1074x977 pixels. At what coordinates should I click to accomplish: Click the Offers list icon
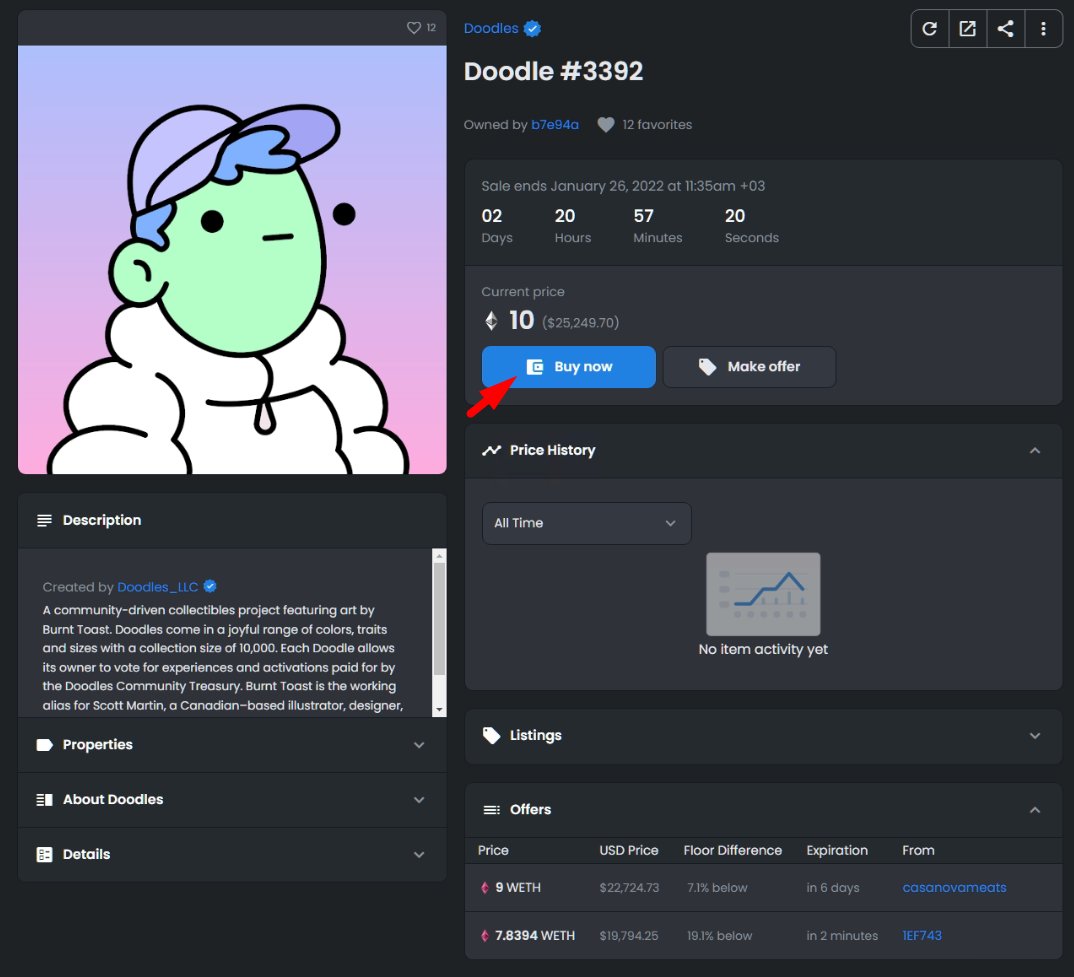pos(491,810)
